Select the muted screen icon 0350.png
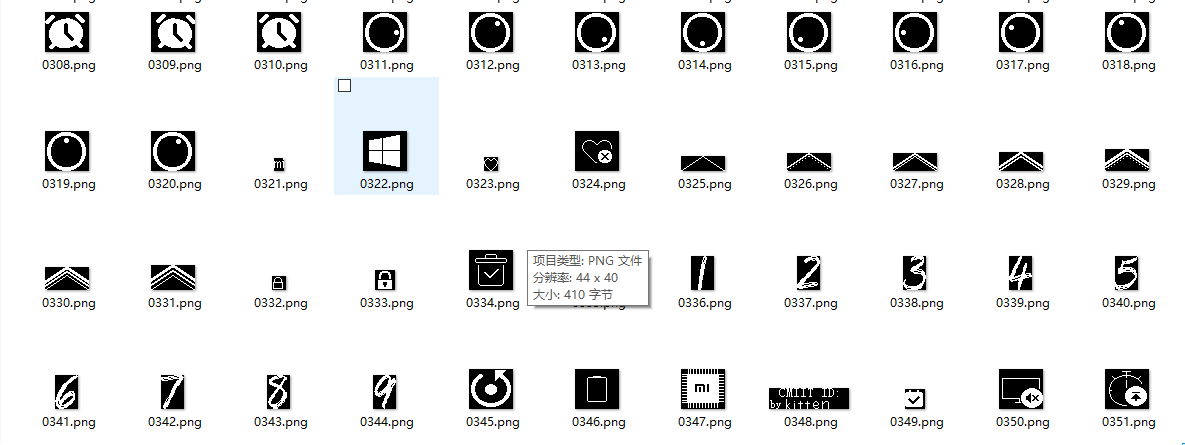 pos(1021,389)
